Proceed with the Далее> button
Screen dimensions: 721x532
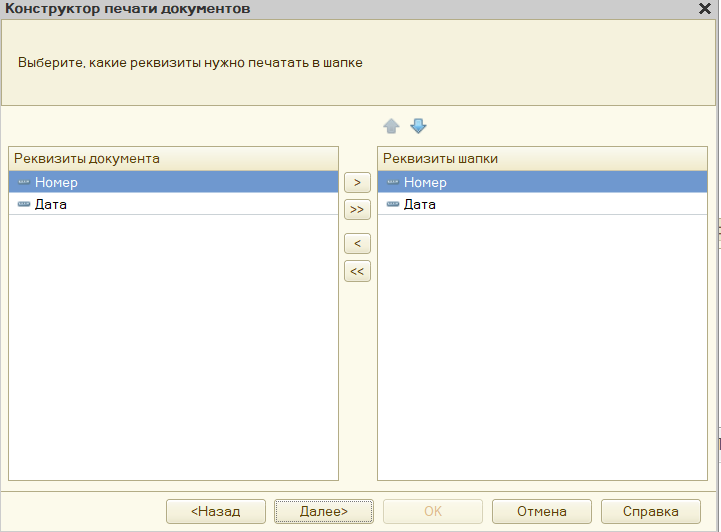coord(324,511)
